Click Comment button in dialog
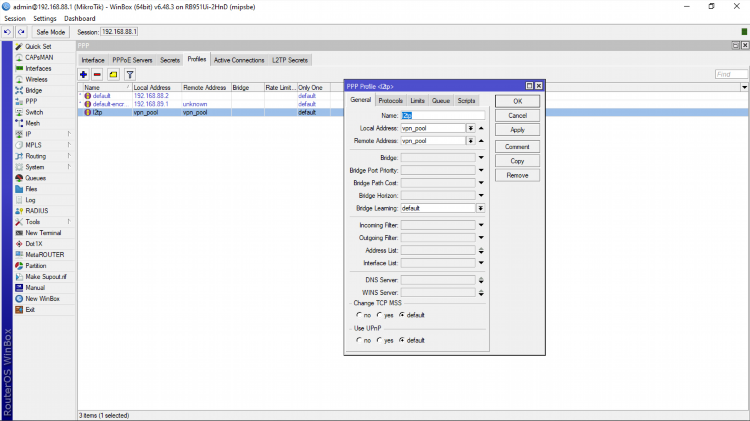Image resolution: width=750 pixels, height=421 pixels. [518, 147]
